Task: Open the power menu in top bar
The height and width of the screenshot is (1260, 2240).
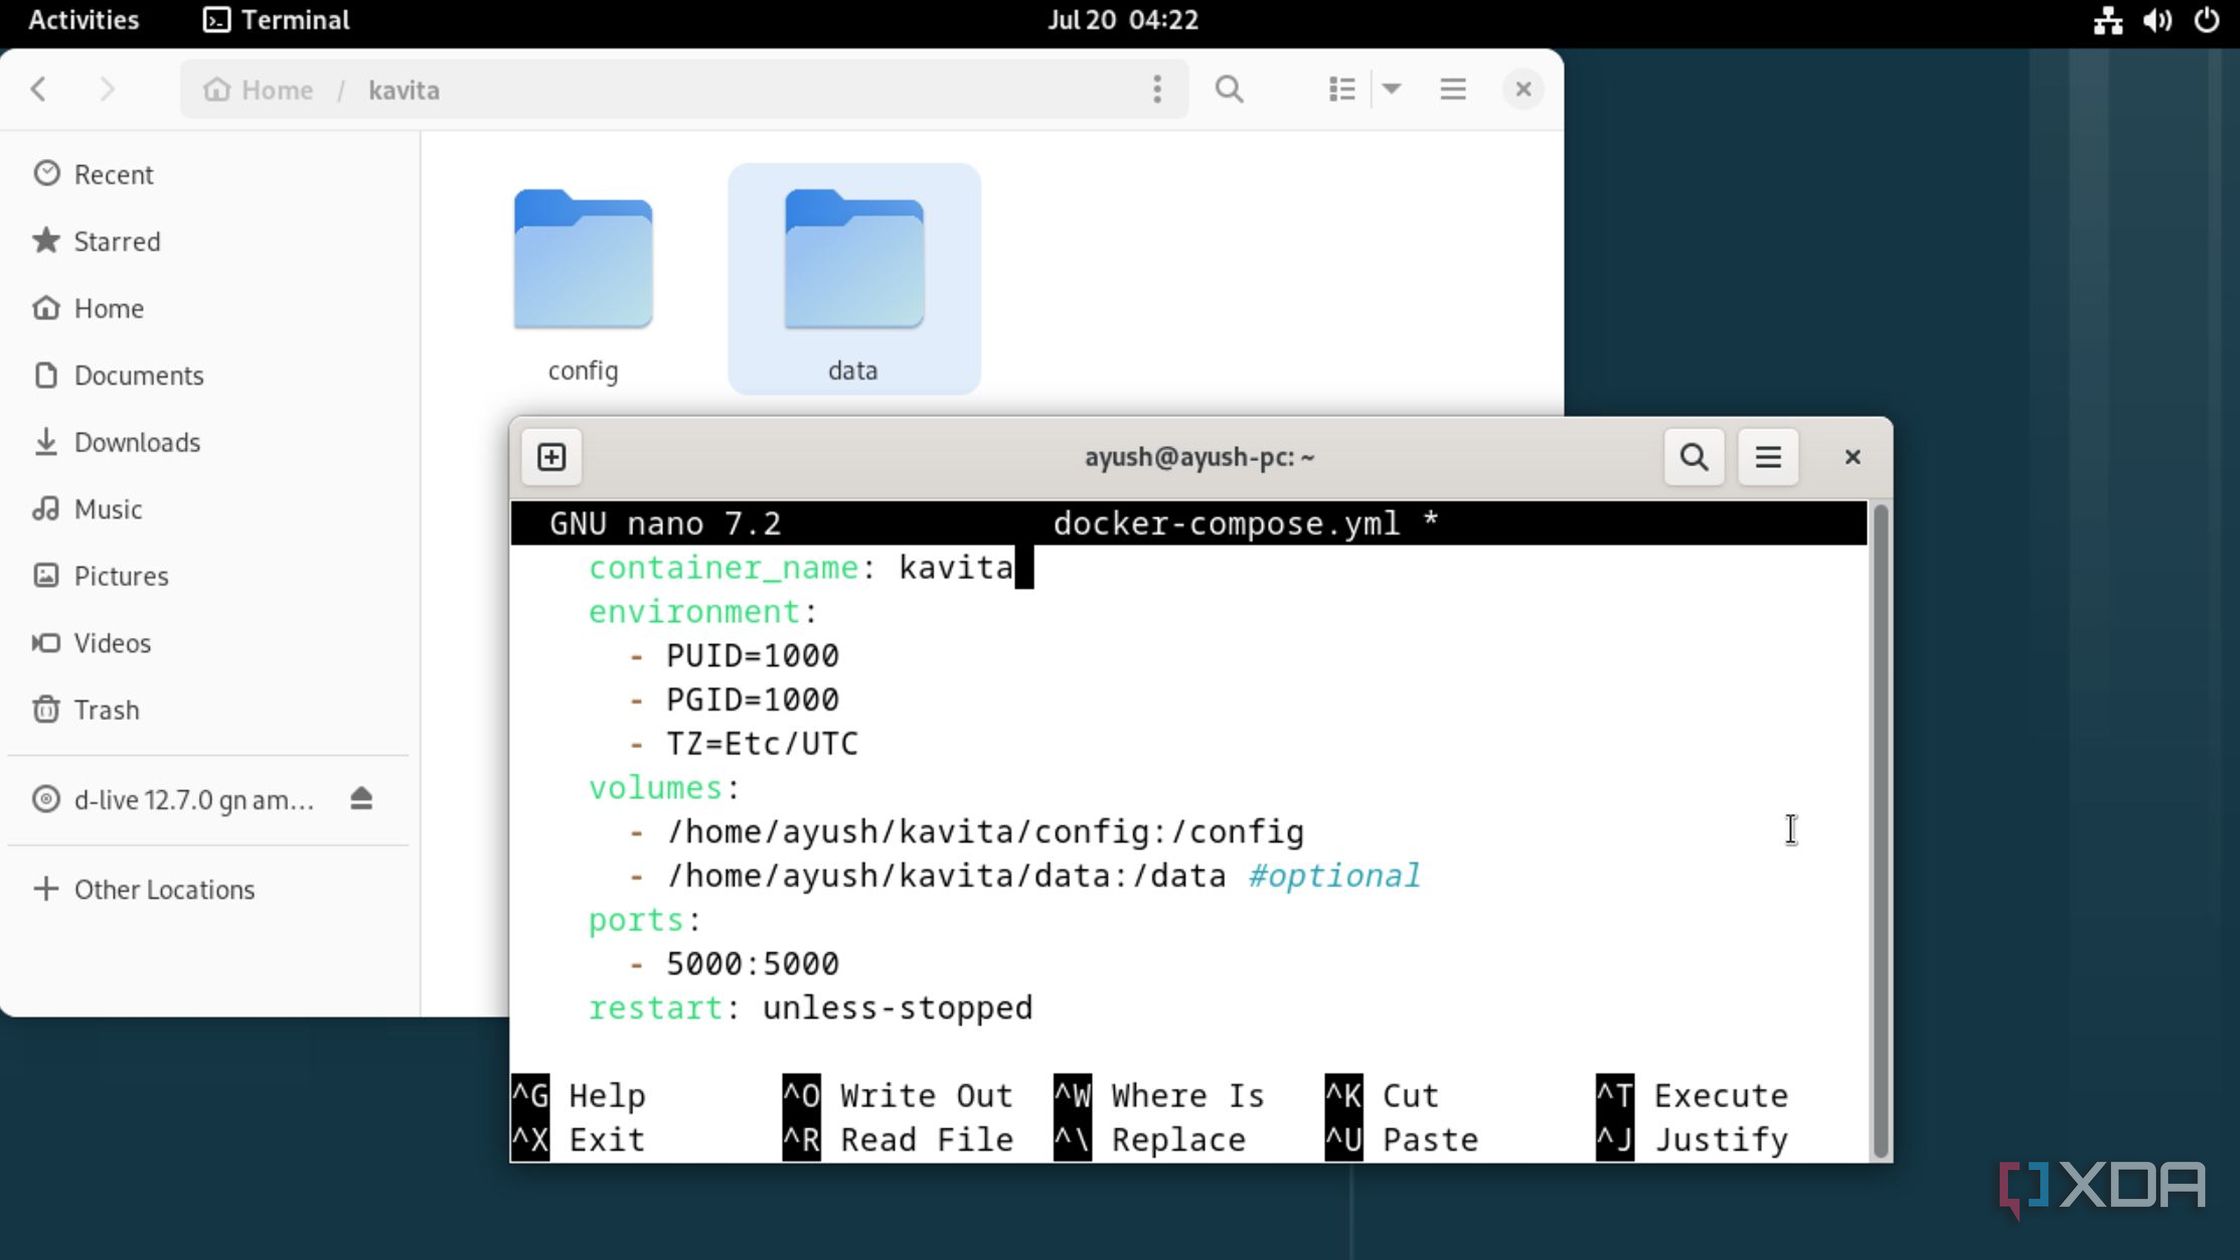Action: 2207,20
